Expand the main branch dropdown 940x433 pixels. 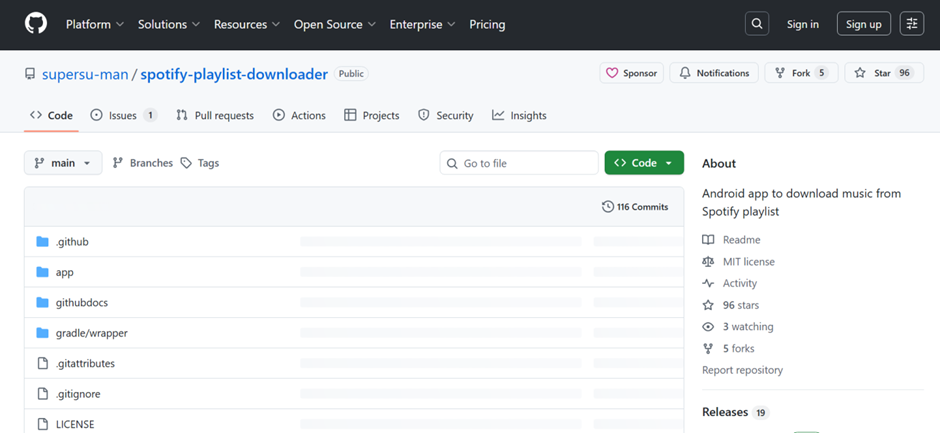click(x=63, y=163)
